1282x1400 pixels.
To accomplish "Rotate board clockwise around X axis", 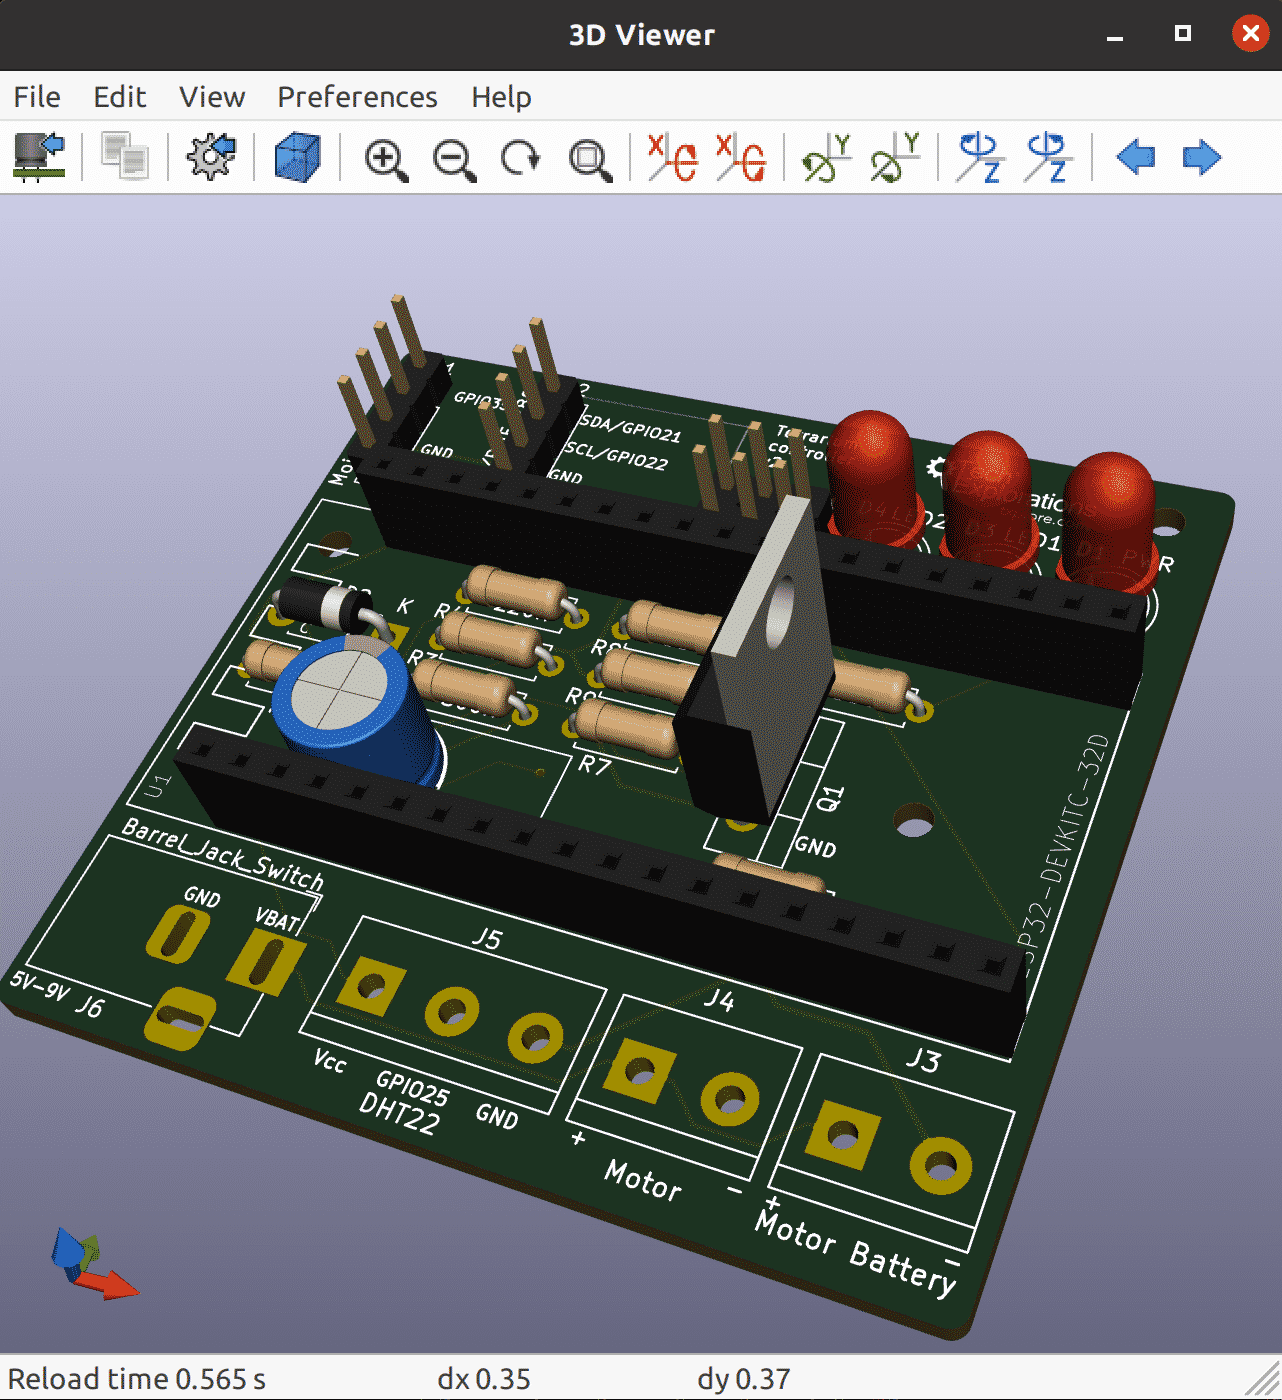I will point(666,157).
